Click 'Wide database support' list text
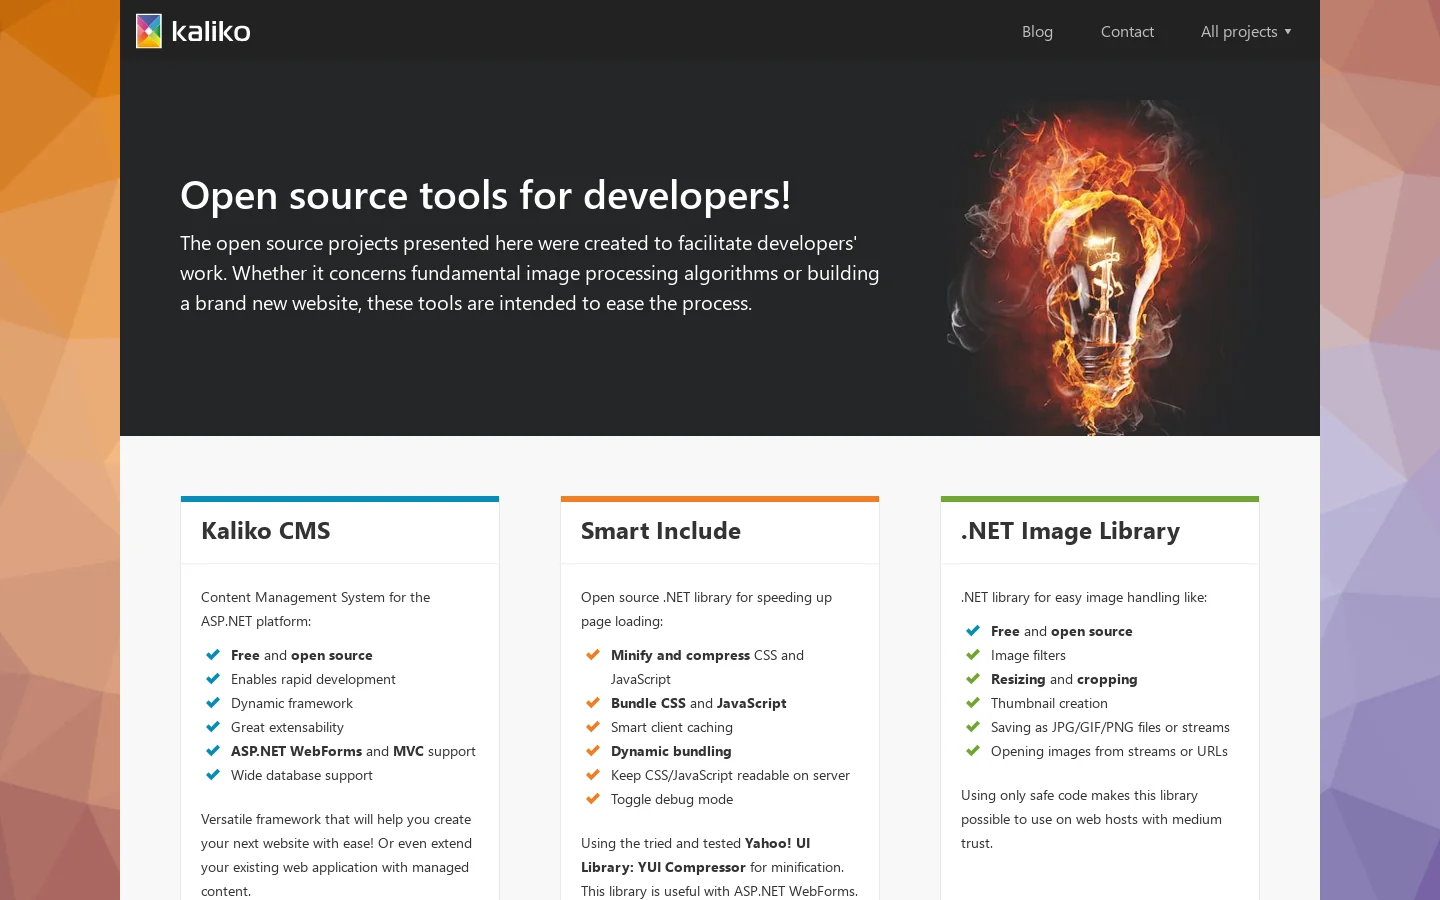 tap(302, 775)
